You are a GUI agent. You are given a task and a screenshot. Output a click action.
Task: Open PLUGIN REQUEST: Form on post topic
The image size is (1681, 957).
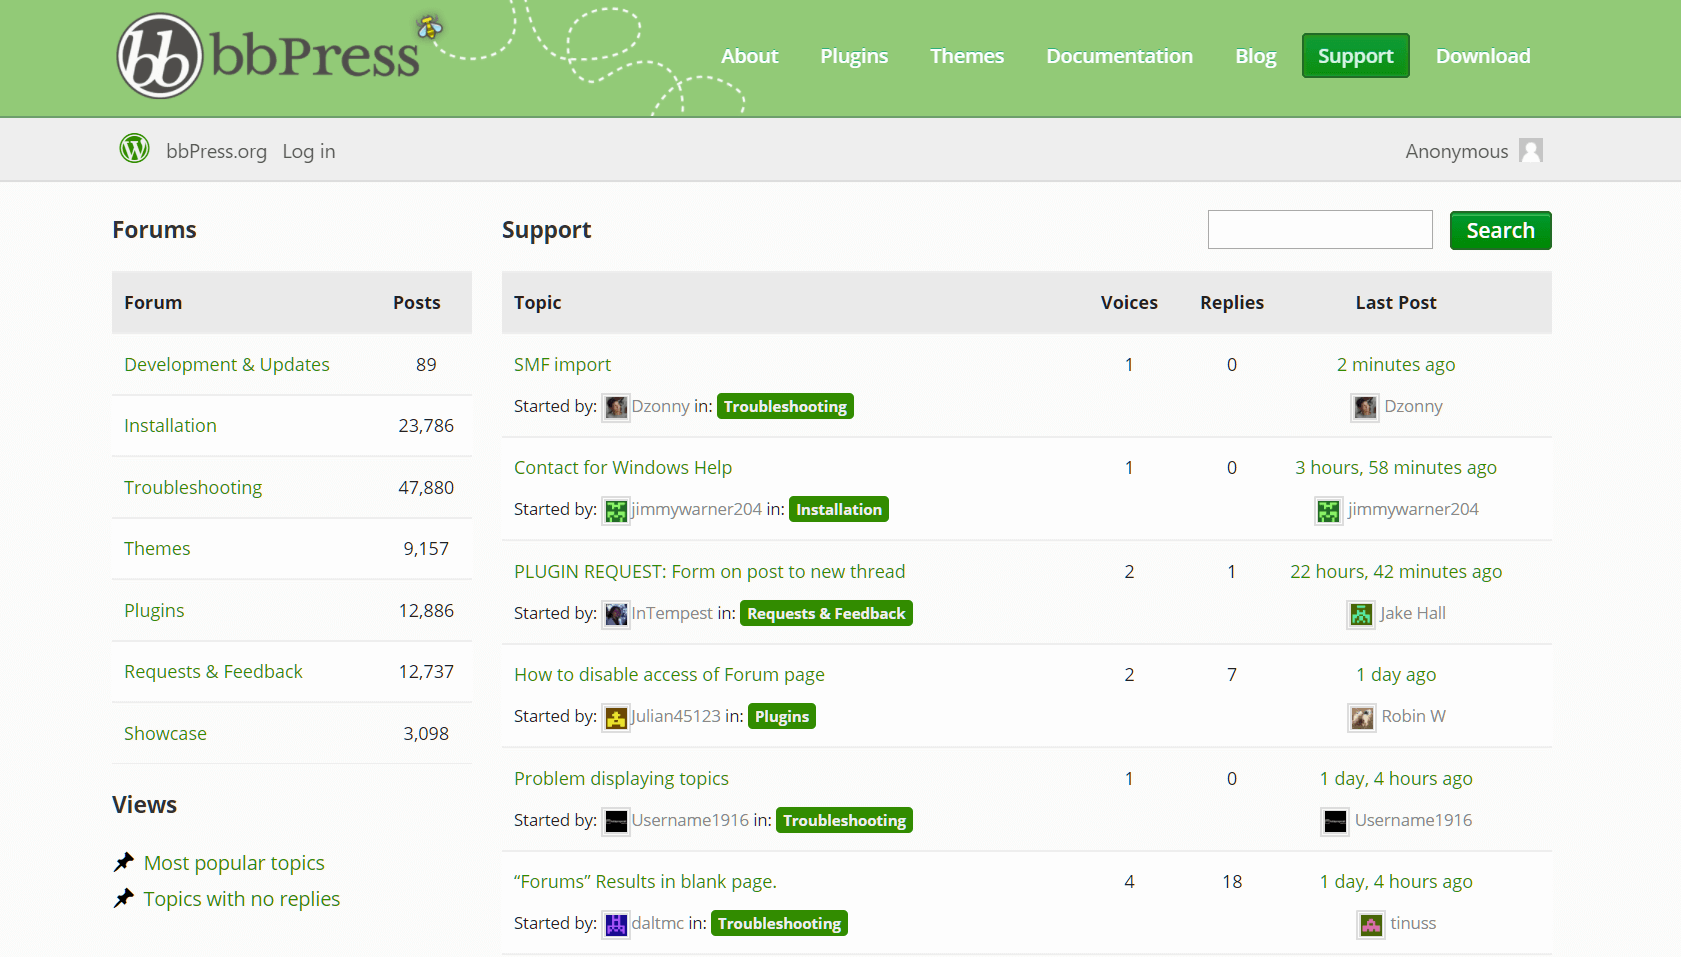[x=709, y=571]
